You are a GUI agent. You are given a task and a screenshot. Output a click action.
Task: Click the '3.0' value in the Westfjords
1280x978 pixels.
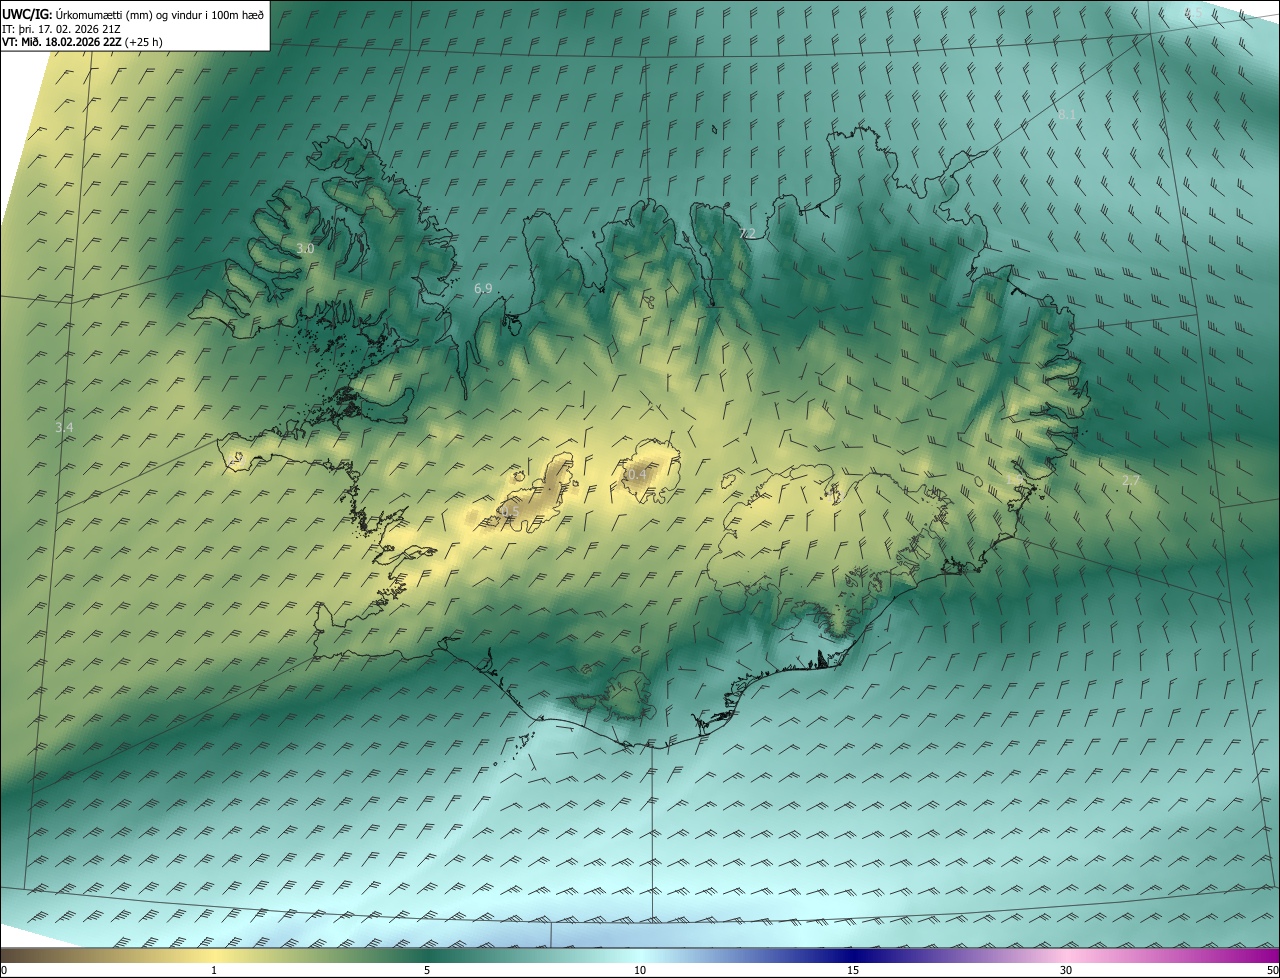[x=305, y=248]
